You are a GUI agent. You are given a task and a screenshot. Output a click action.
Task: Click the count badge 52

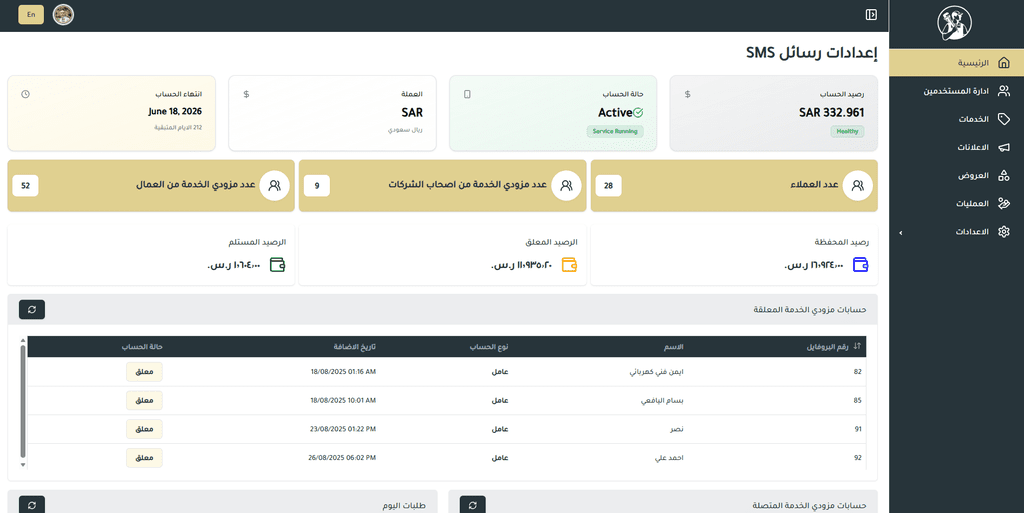pyautogui.click(x=25, y=186)
